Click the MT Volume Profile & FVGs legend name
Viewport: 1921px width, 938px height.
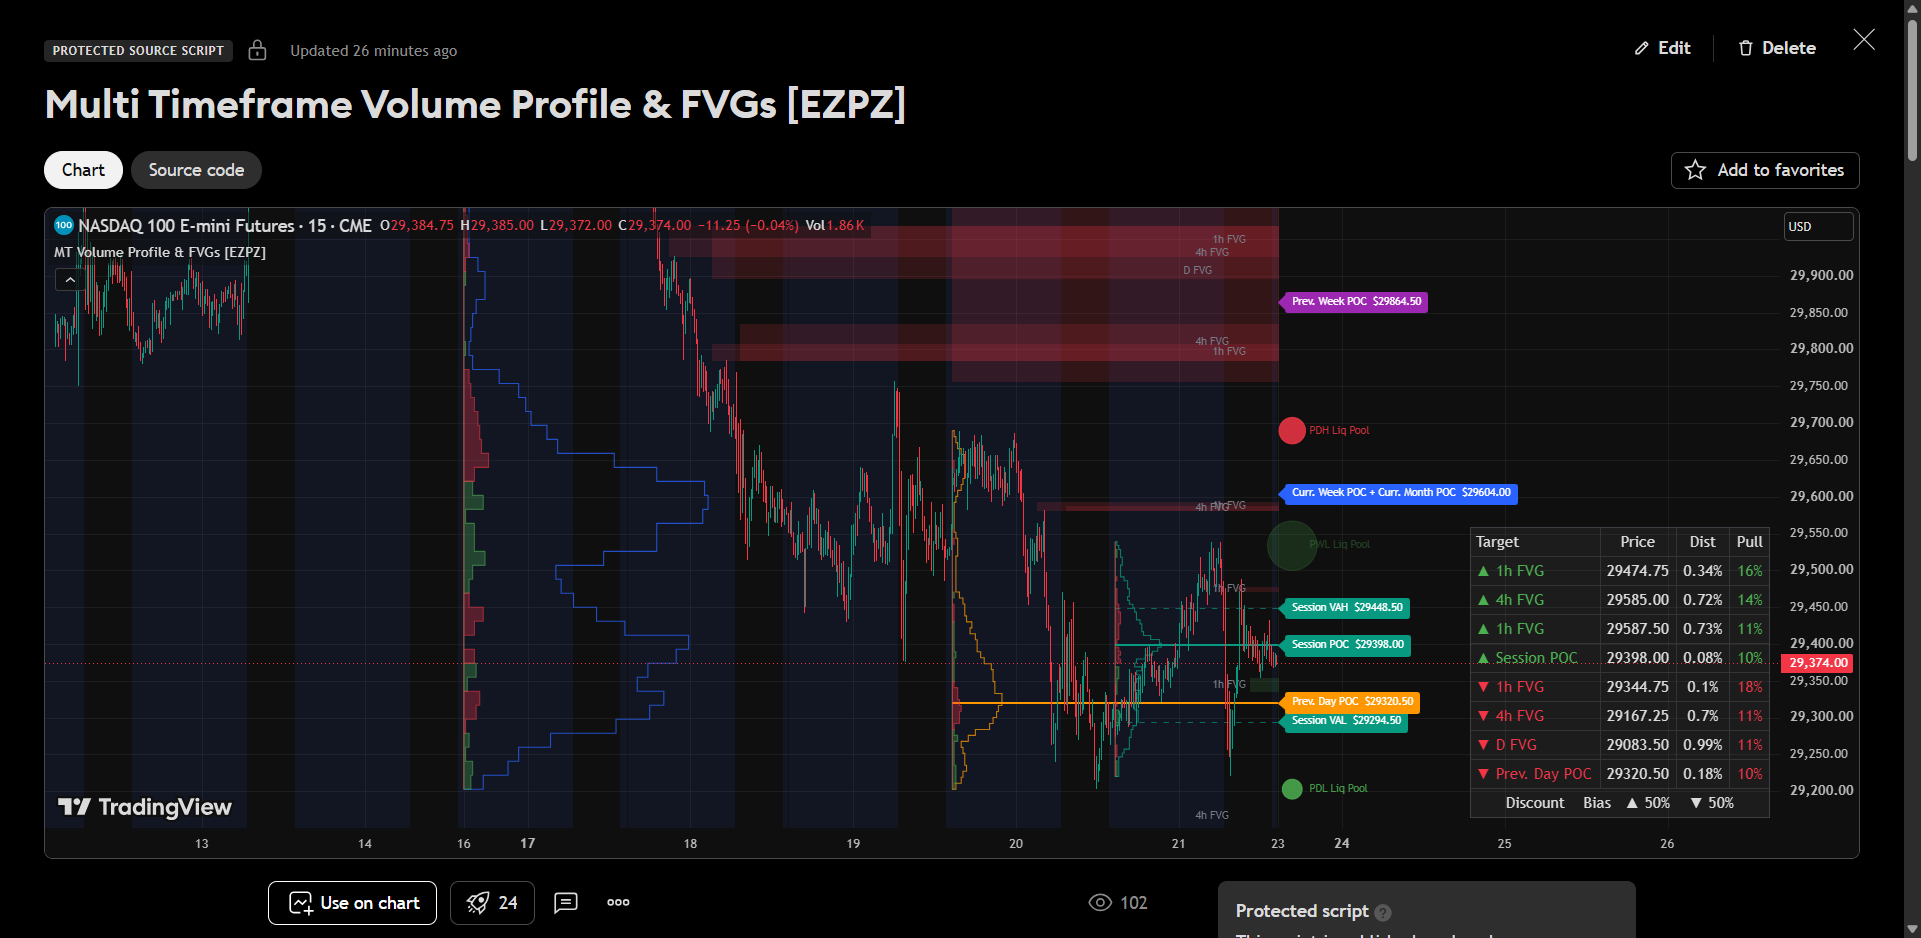coord(160,252)
